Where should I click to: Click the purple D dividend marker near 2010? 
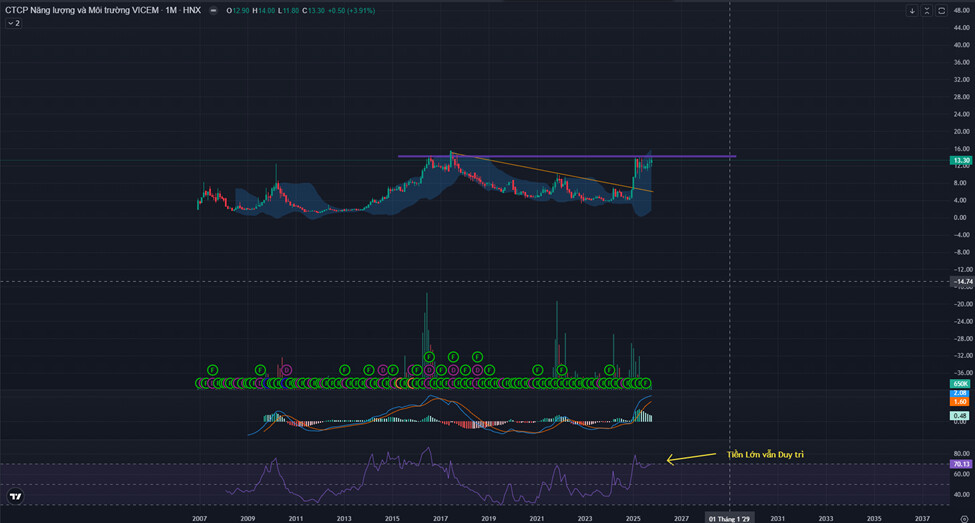(x=284, y=370)
